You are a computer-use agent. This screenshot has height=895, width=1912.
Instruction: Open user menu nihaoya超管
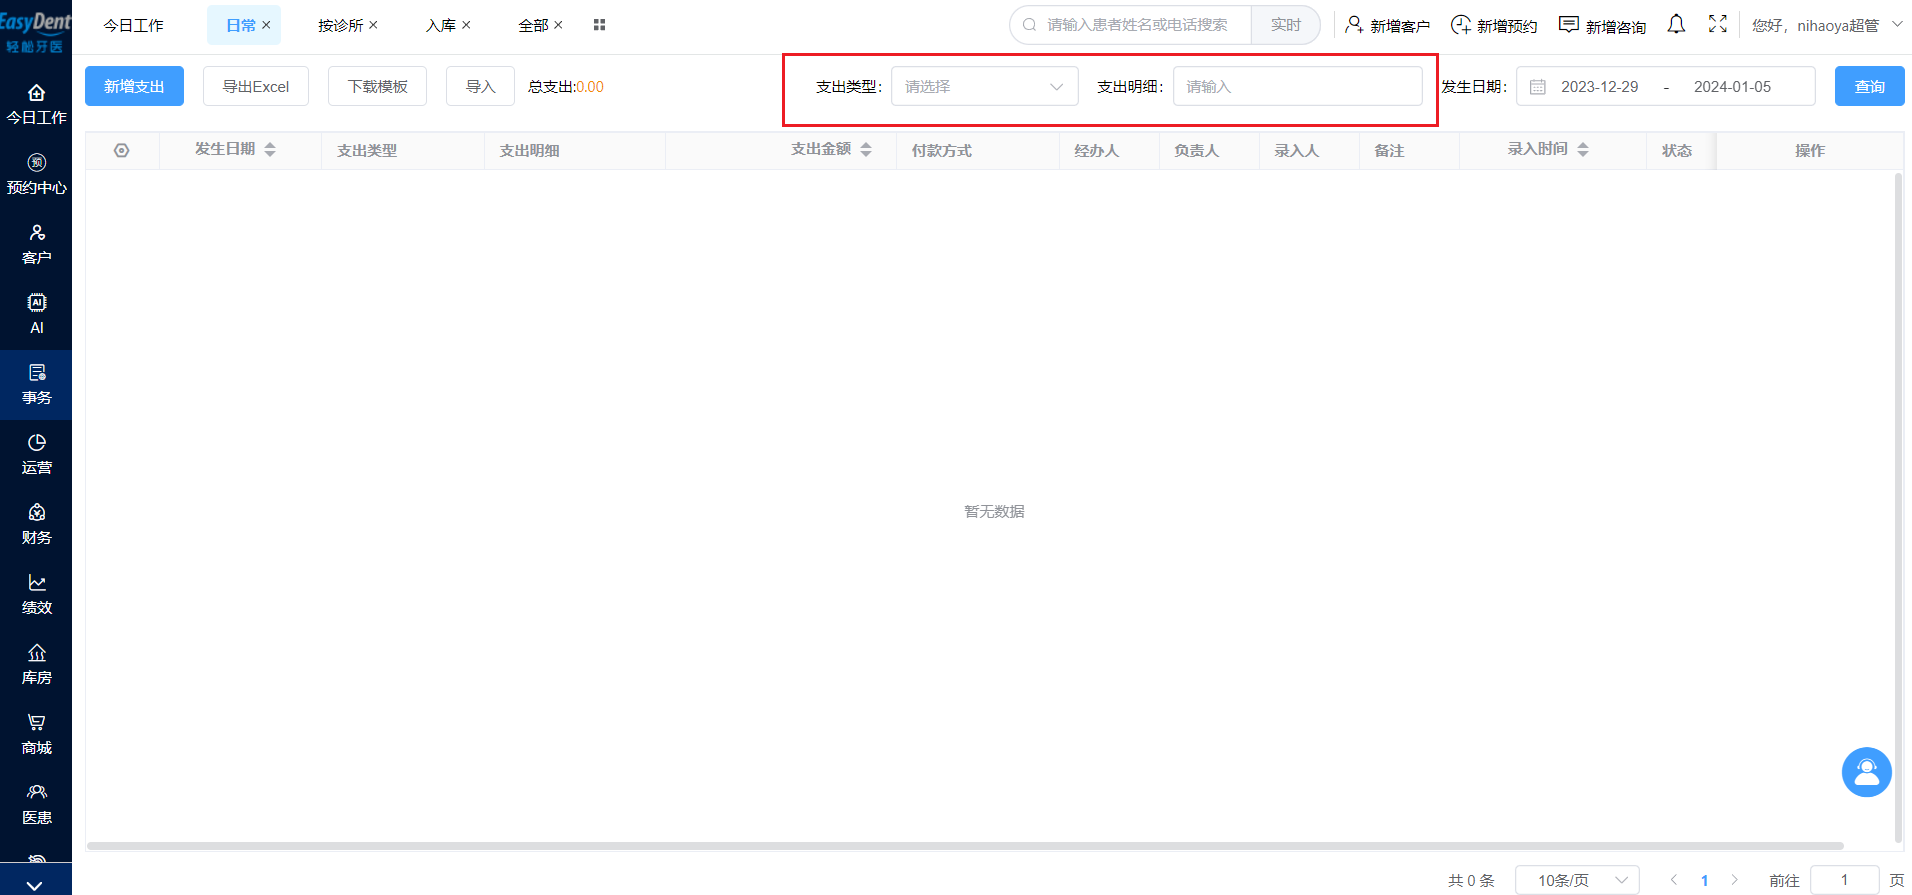tap(1826, 25)
